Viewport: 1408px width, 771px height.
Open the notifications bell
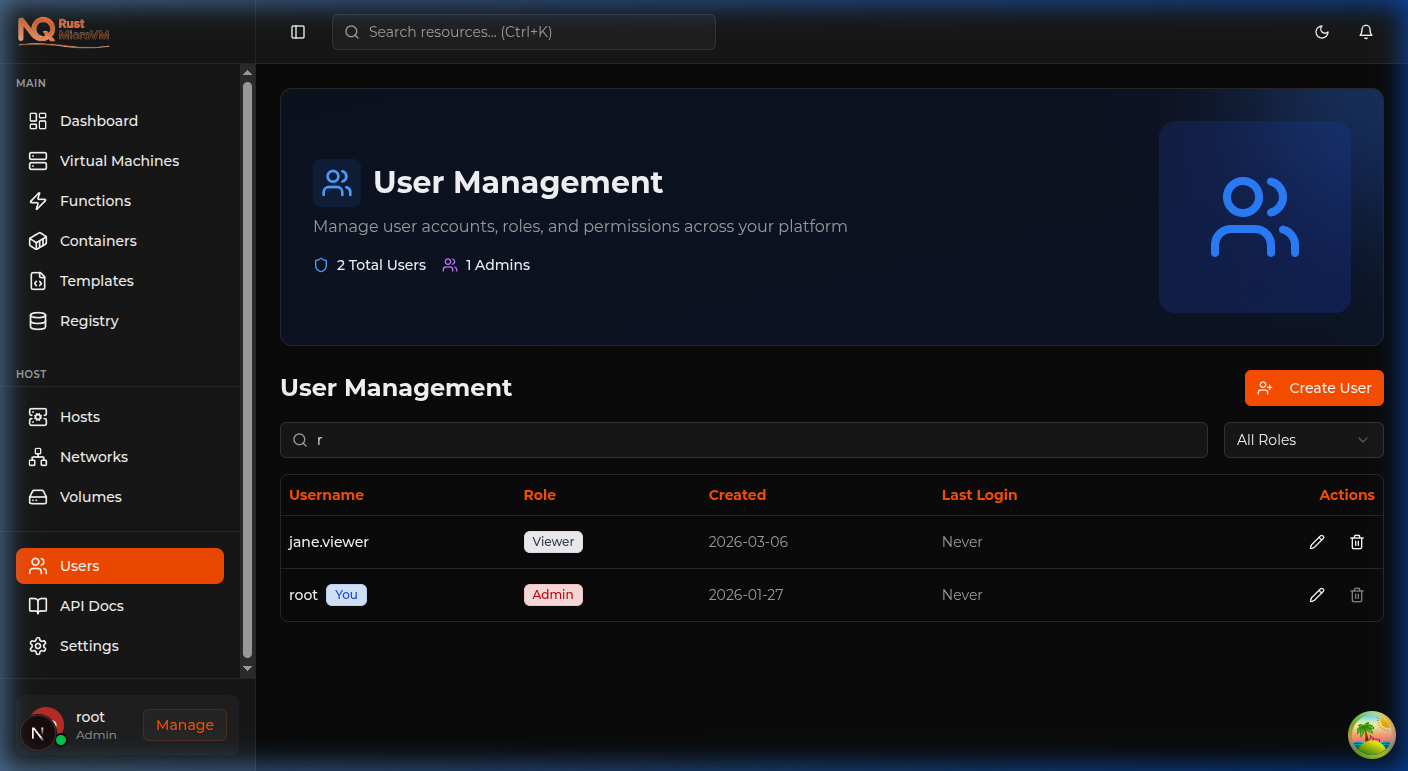coord(1366,32)
